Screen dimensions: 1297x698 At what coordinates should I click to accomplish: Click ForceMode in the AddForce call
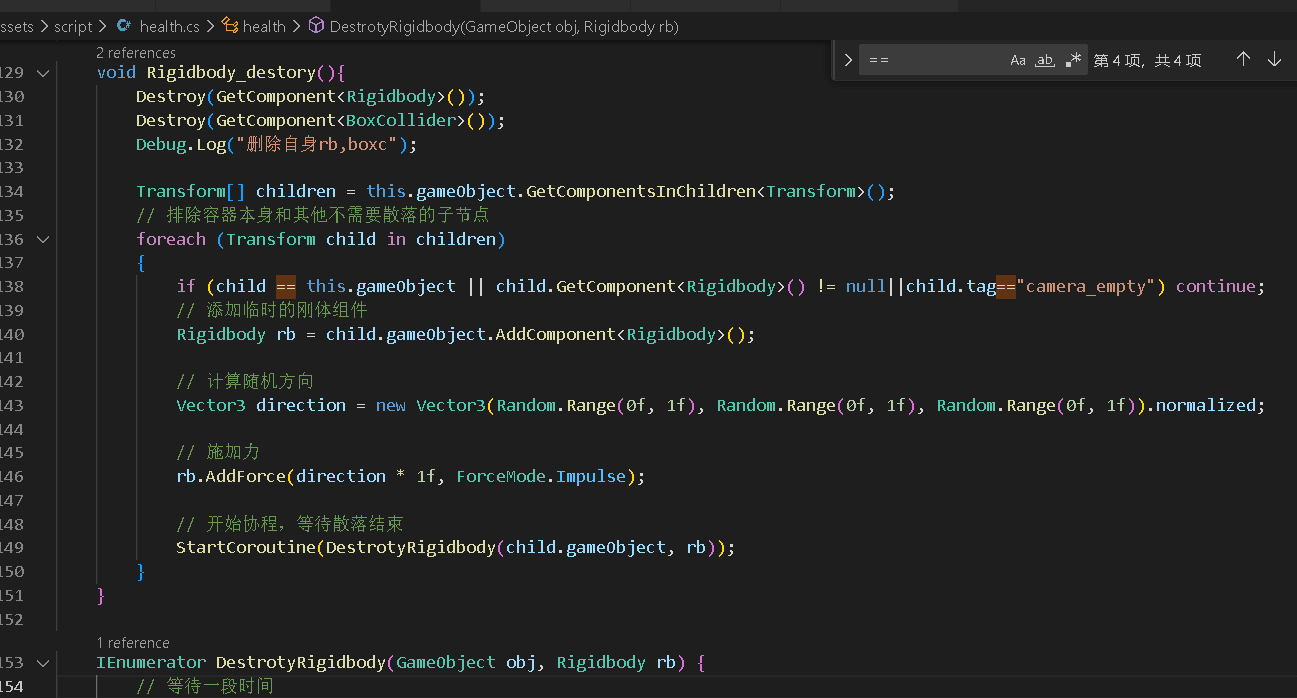[501, 476]
